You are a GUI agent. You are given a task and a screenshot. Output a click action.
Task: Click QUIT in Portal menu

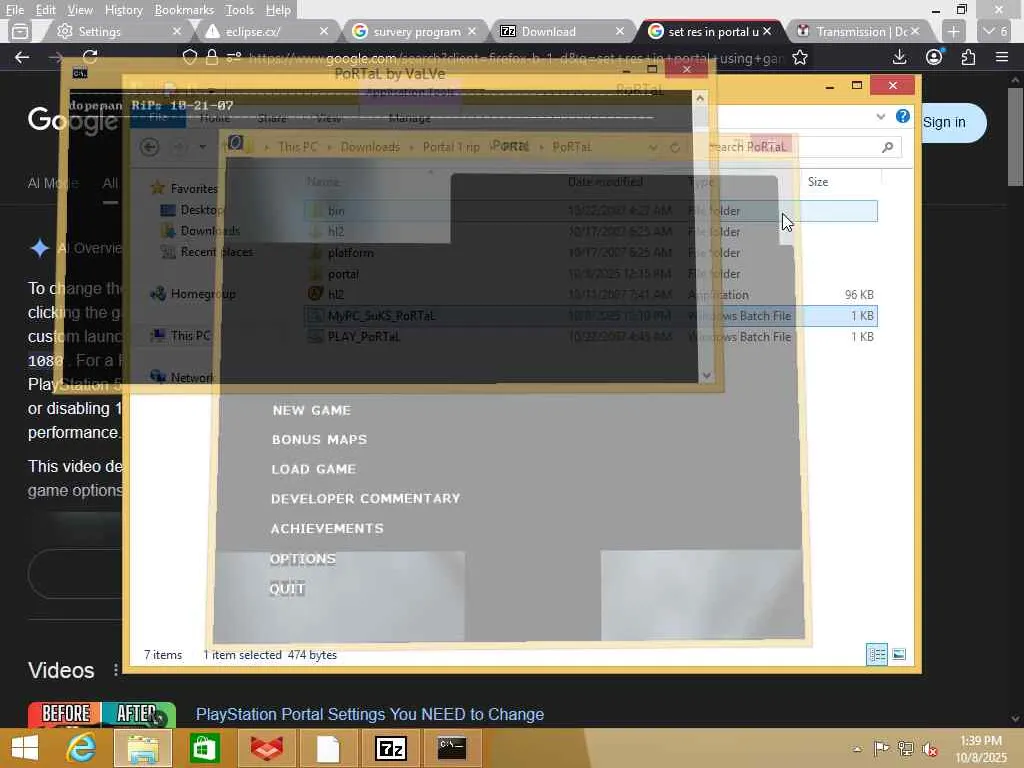coord(287,588)
